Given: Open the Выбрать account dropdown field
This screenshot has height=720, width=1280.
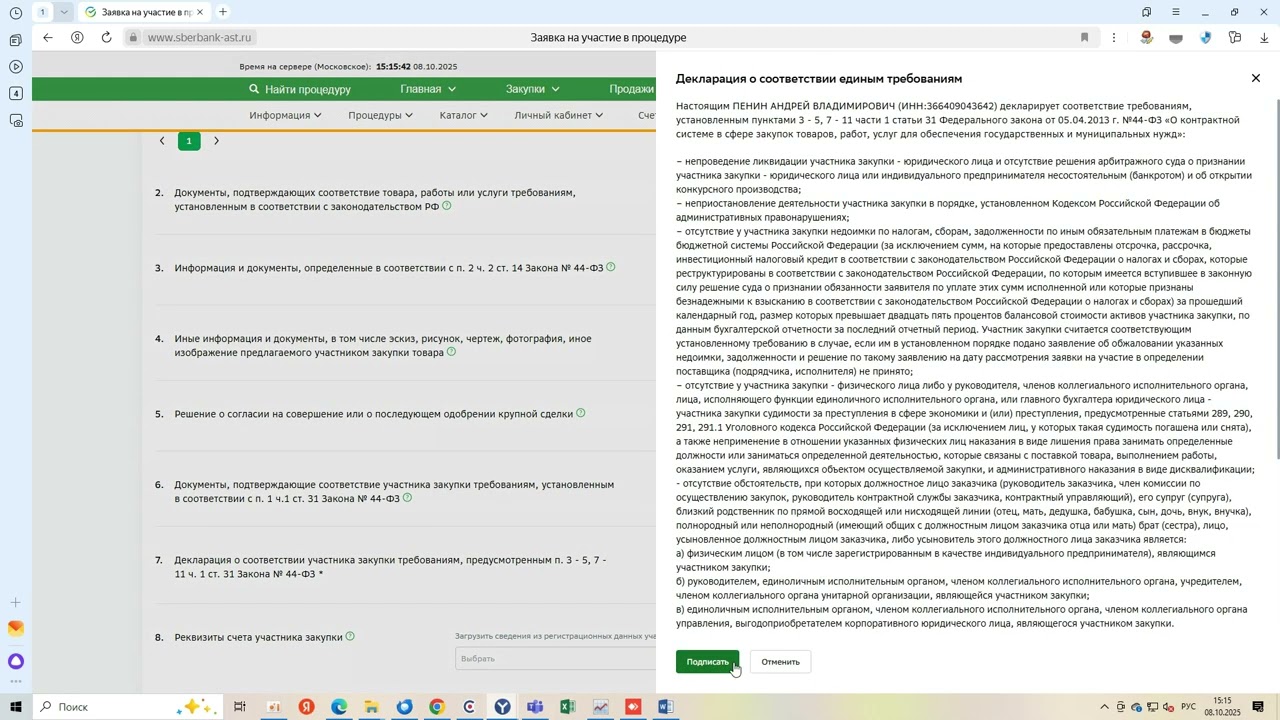Looking at the screenshot, I should pyautogui.click(x=555, y=658).
